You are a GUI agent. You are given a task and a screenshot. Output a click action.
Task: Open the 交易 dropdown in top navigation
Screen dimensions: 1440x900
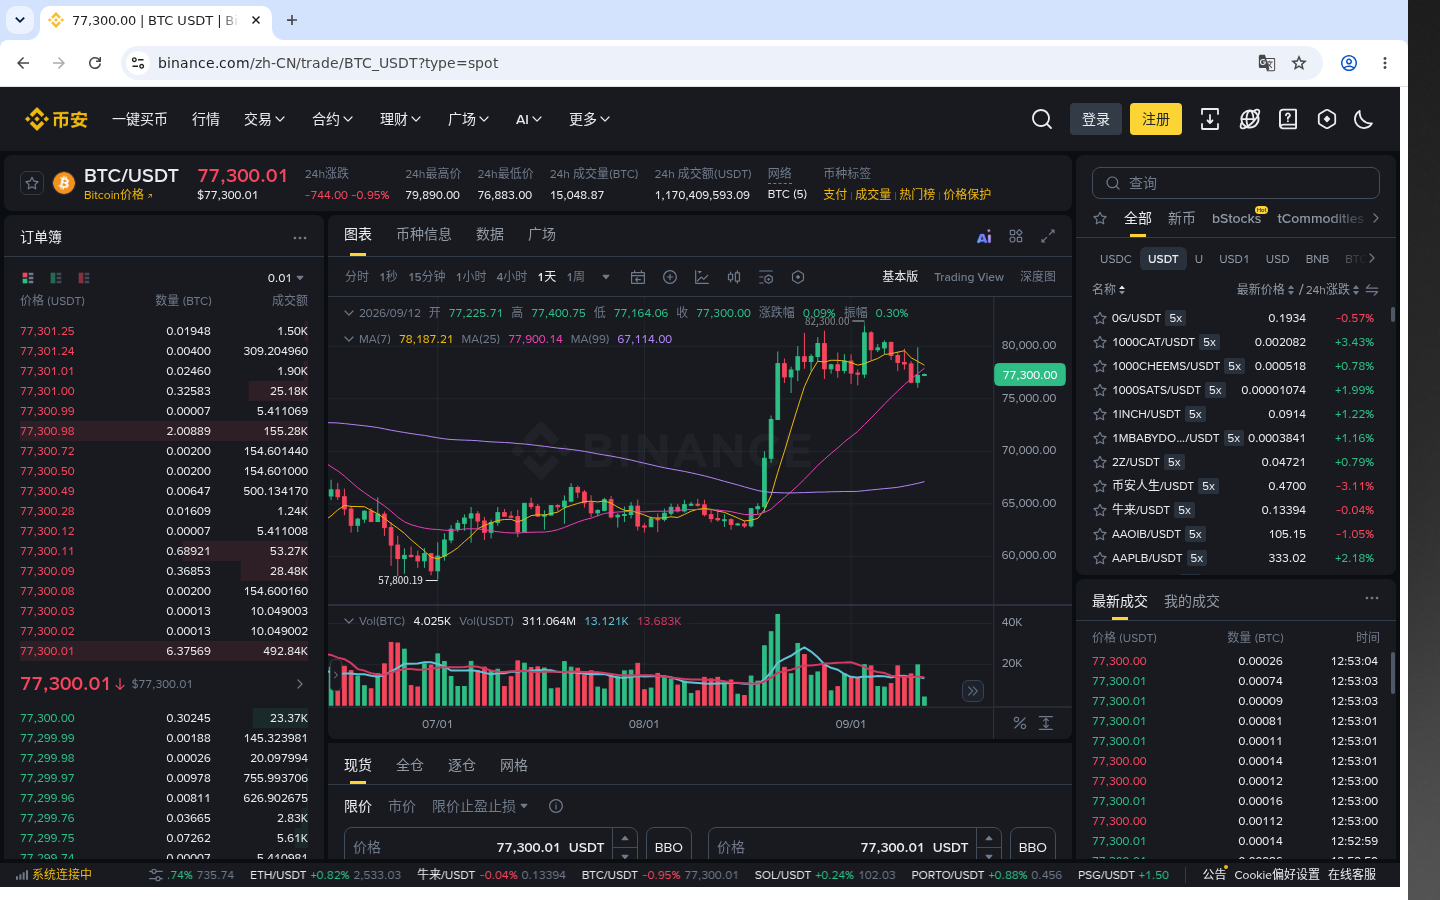pos(264,119)
